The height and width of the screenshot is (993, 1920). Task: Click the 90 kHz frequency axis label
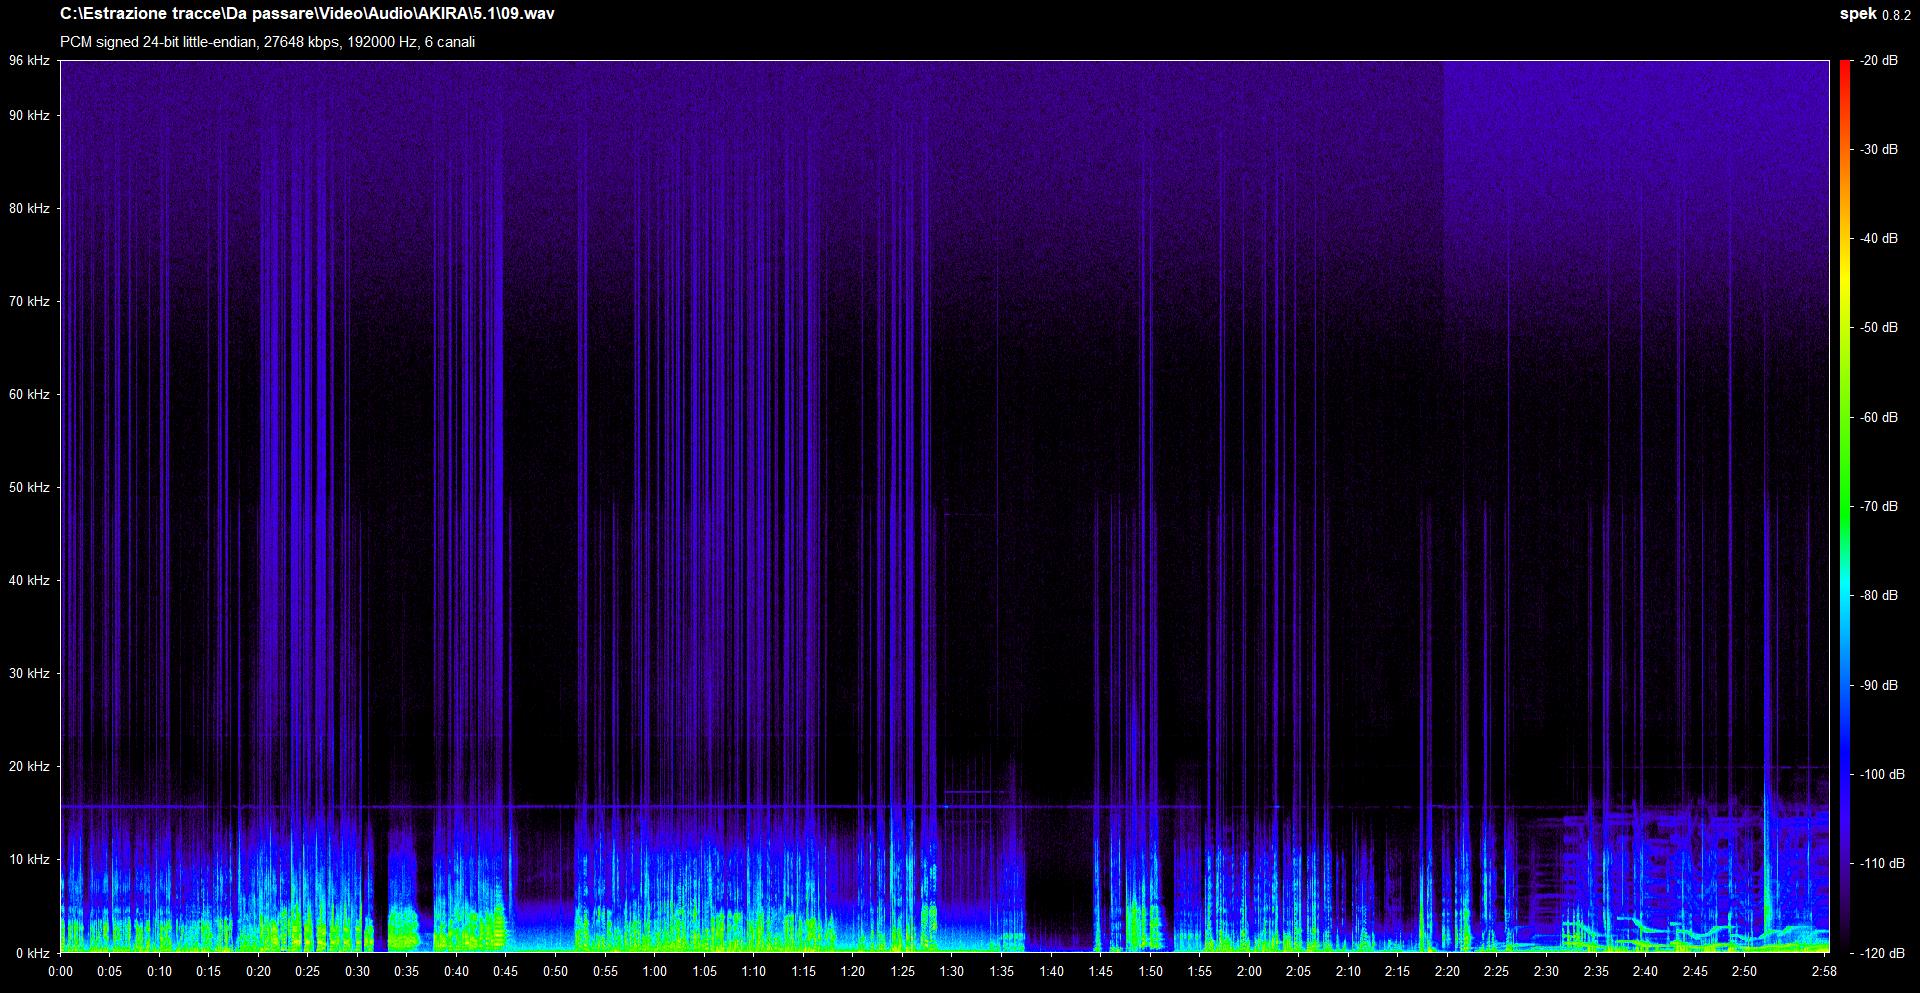pos(29,116)
